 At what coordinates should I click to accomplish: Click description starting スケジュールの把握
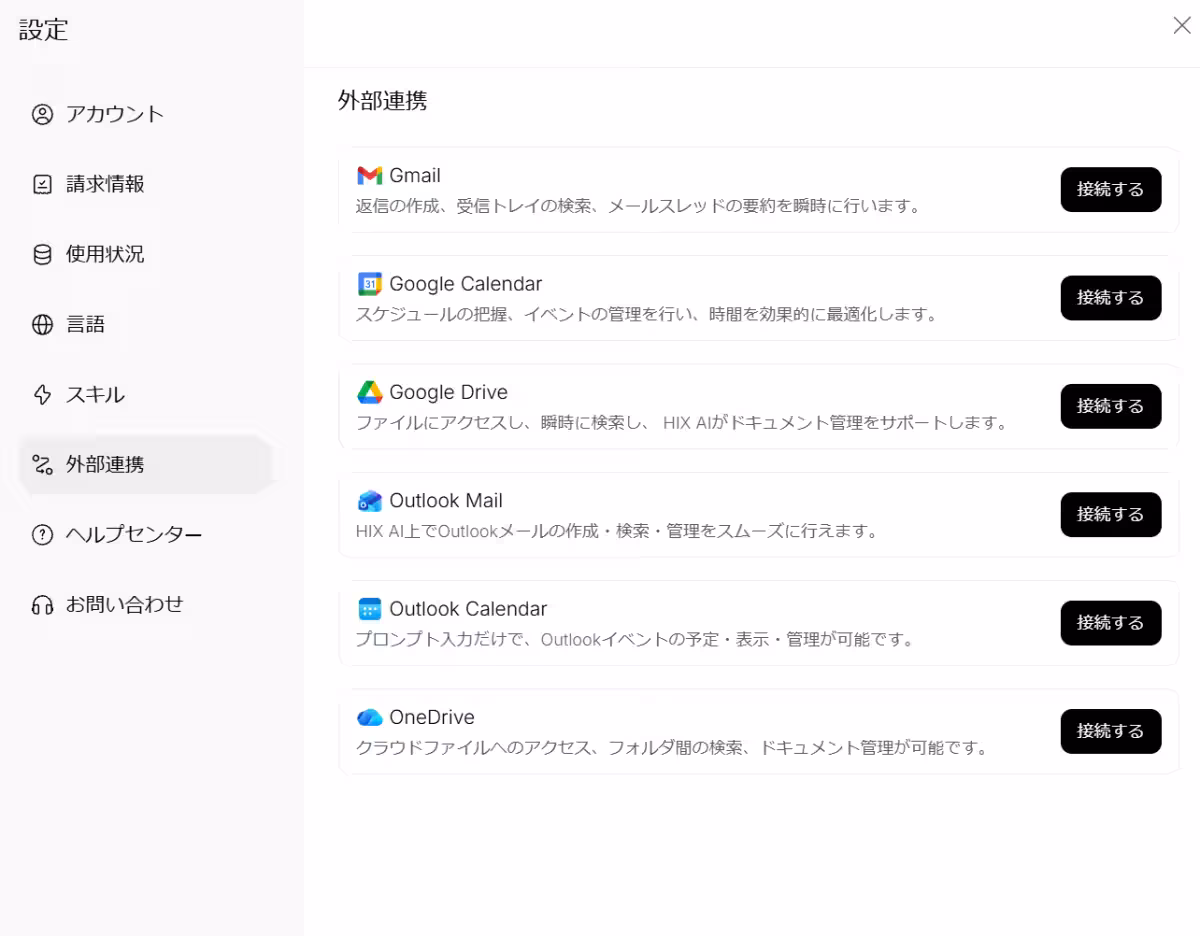pos(647,314)
